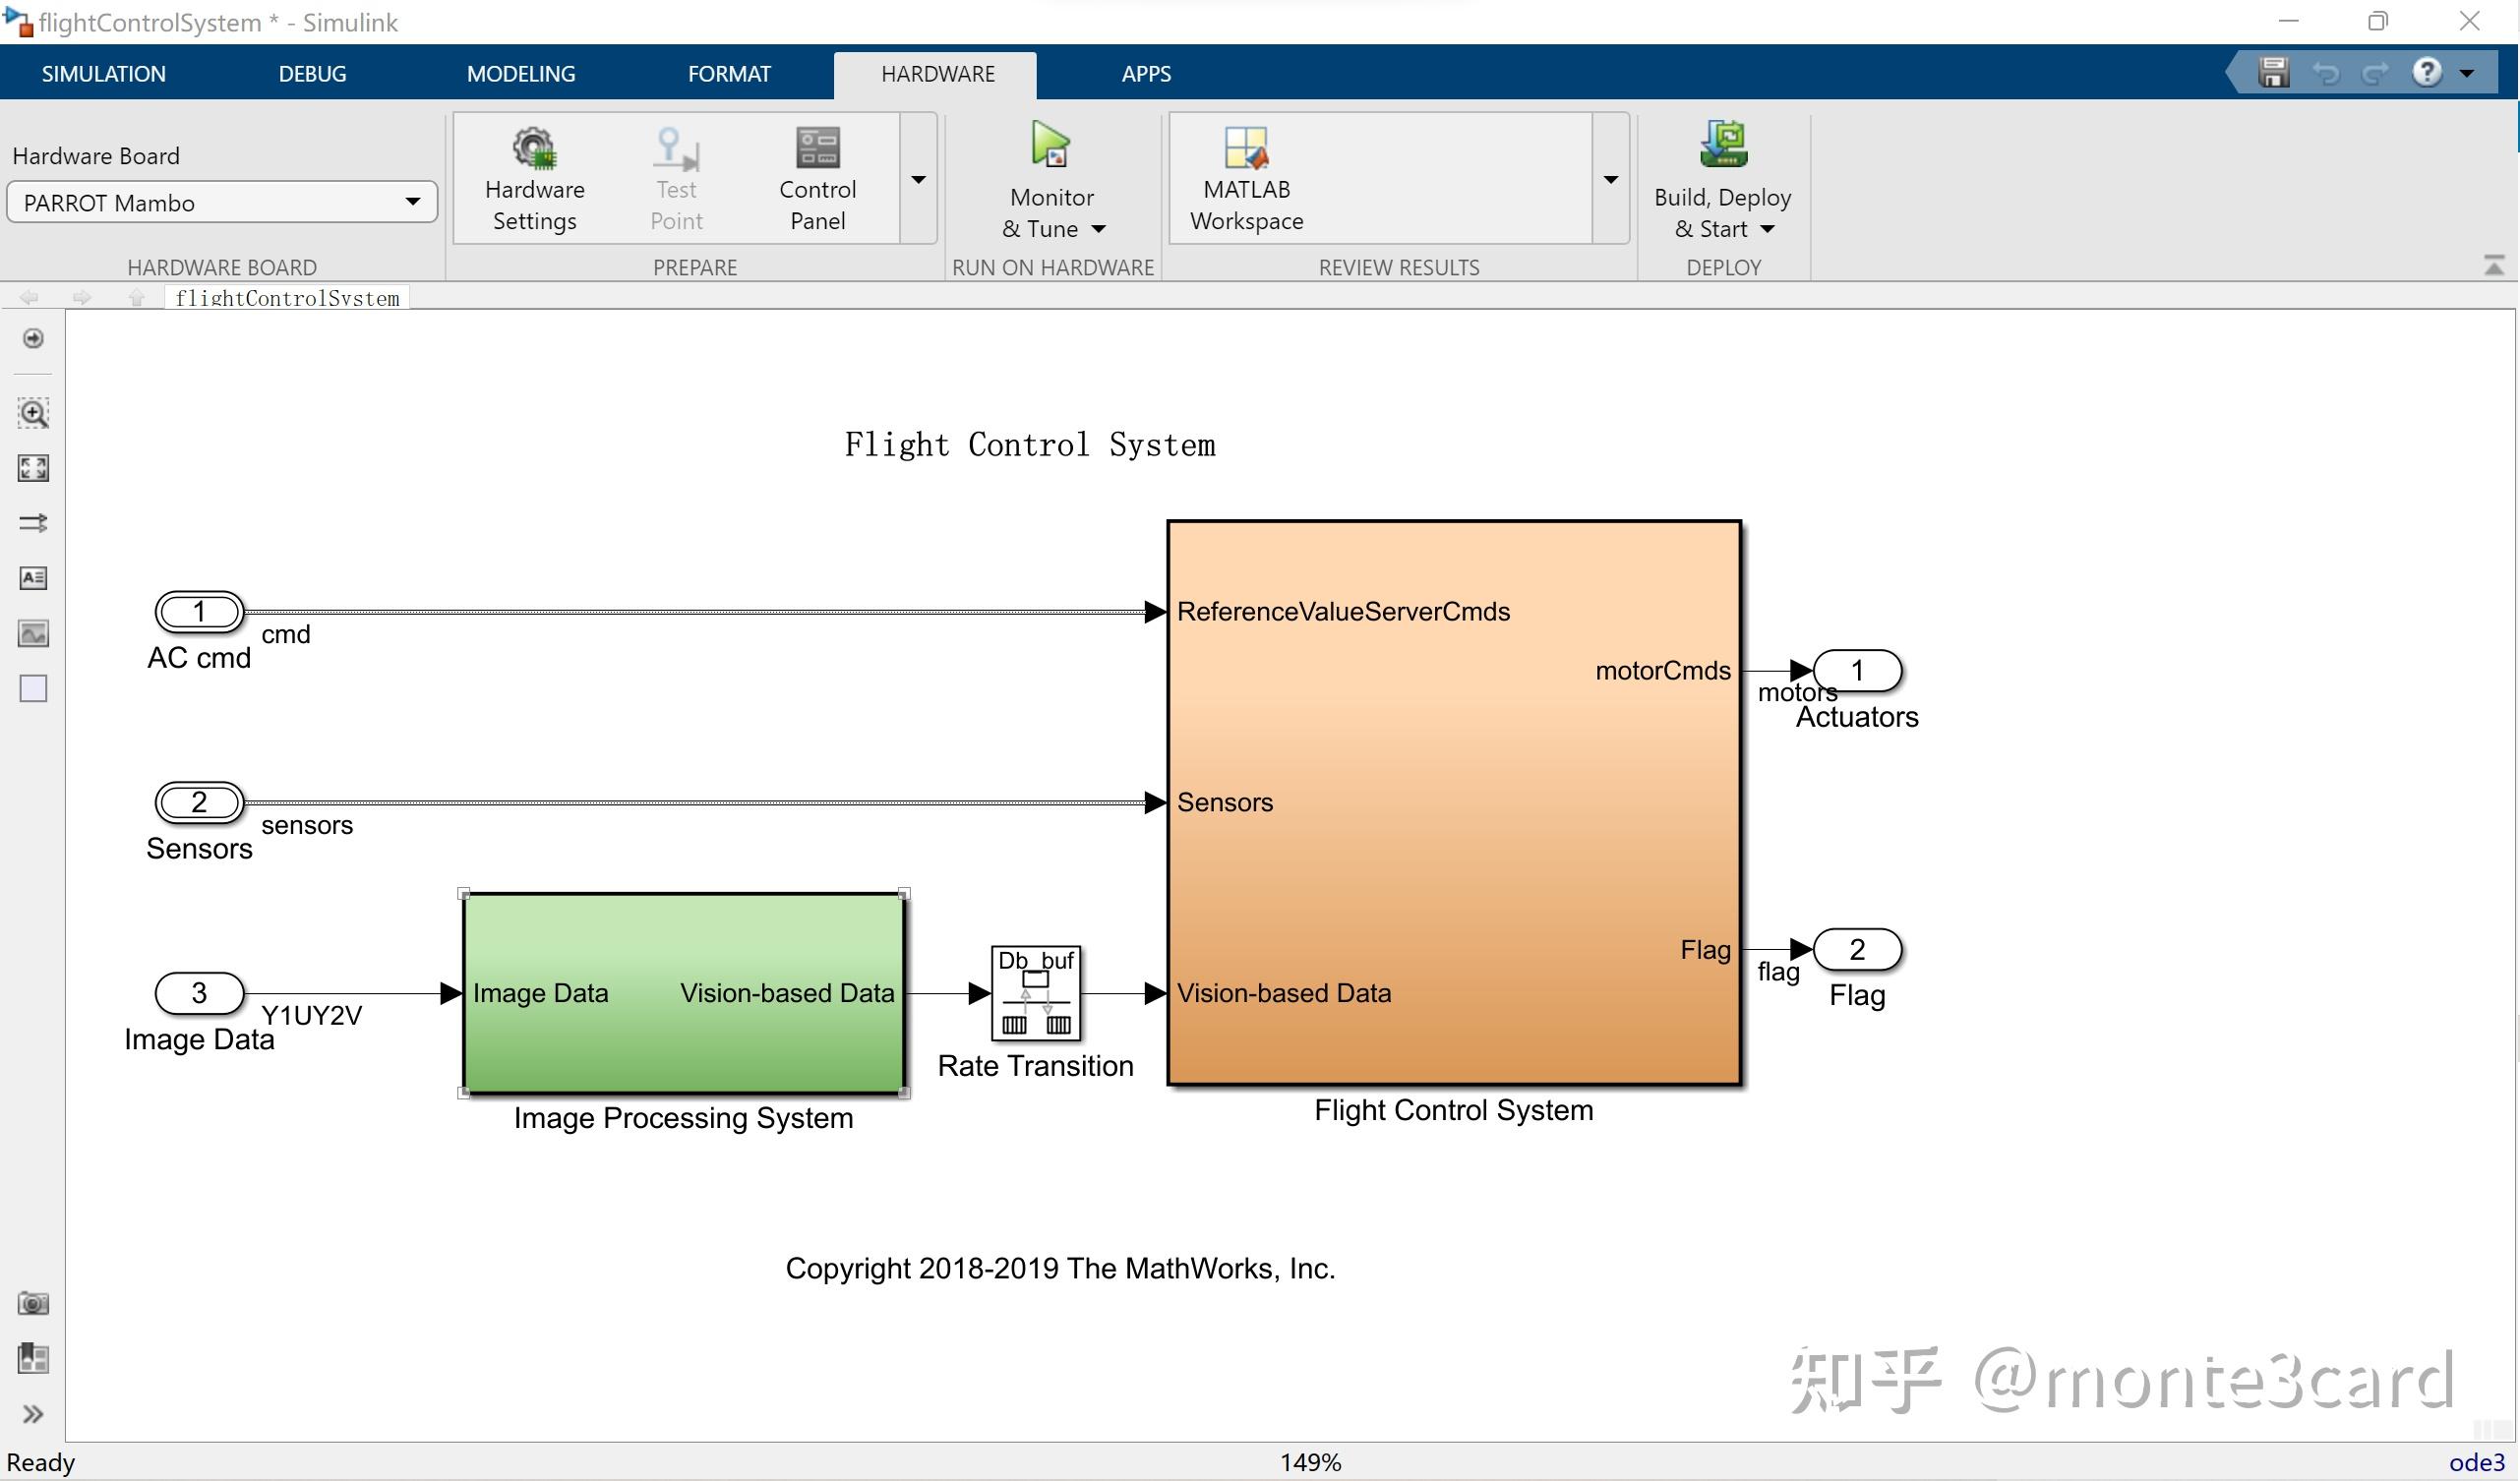Toggle Sample Time display arrows icon
The width and height of the screenshot is (2520, 1481).
point(33,522)
